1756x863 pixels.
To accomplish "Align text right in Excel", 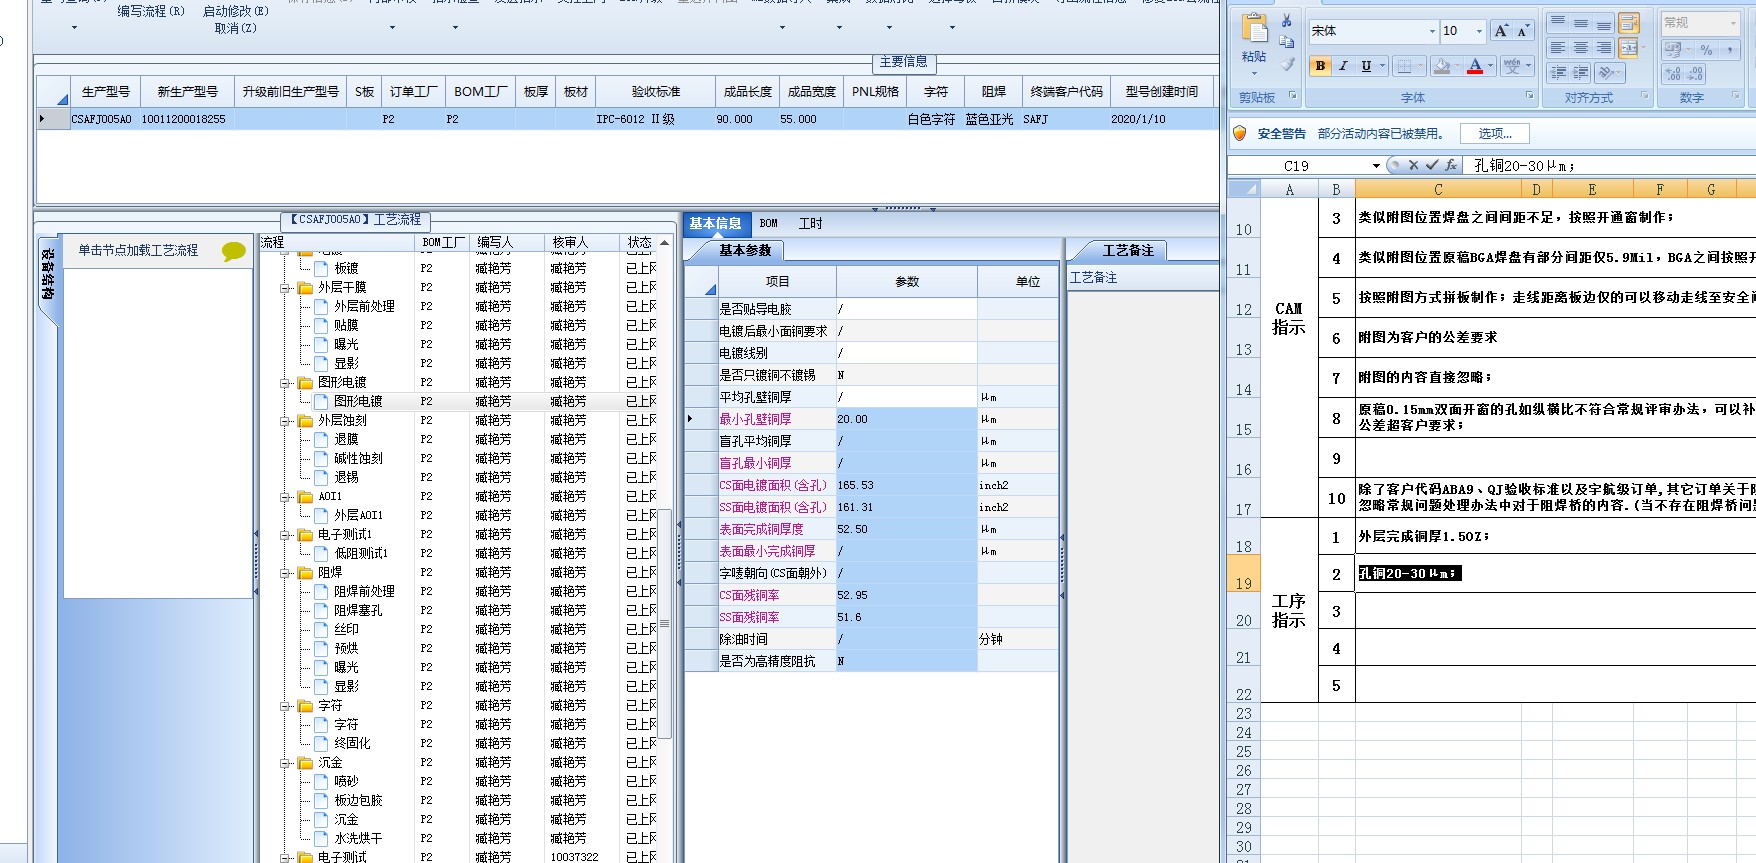I will coord(1604,47).
